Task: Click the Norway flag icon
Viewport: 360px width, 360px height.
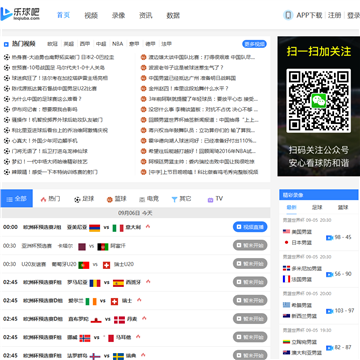Action: click(85, 338)
